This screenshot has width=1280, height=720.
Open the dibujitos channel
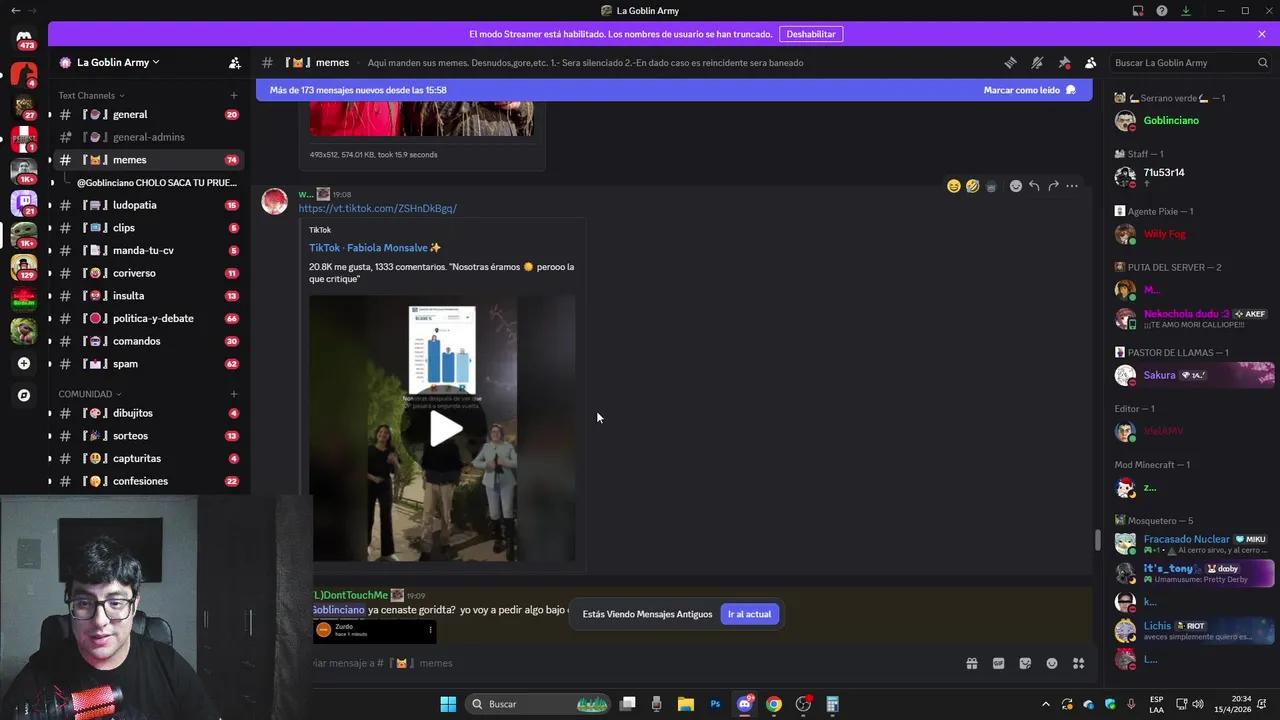147,413
